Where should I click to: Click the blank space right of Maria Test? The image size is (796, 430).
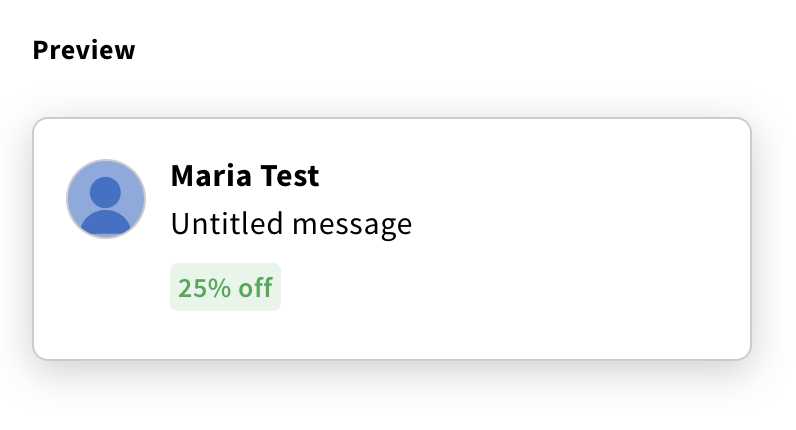click(530, 177)
